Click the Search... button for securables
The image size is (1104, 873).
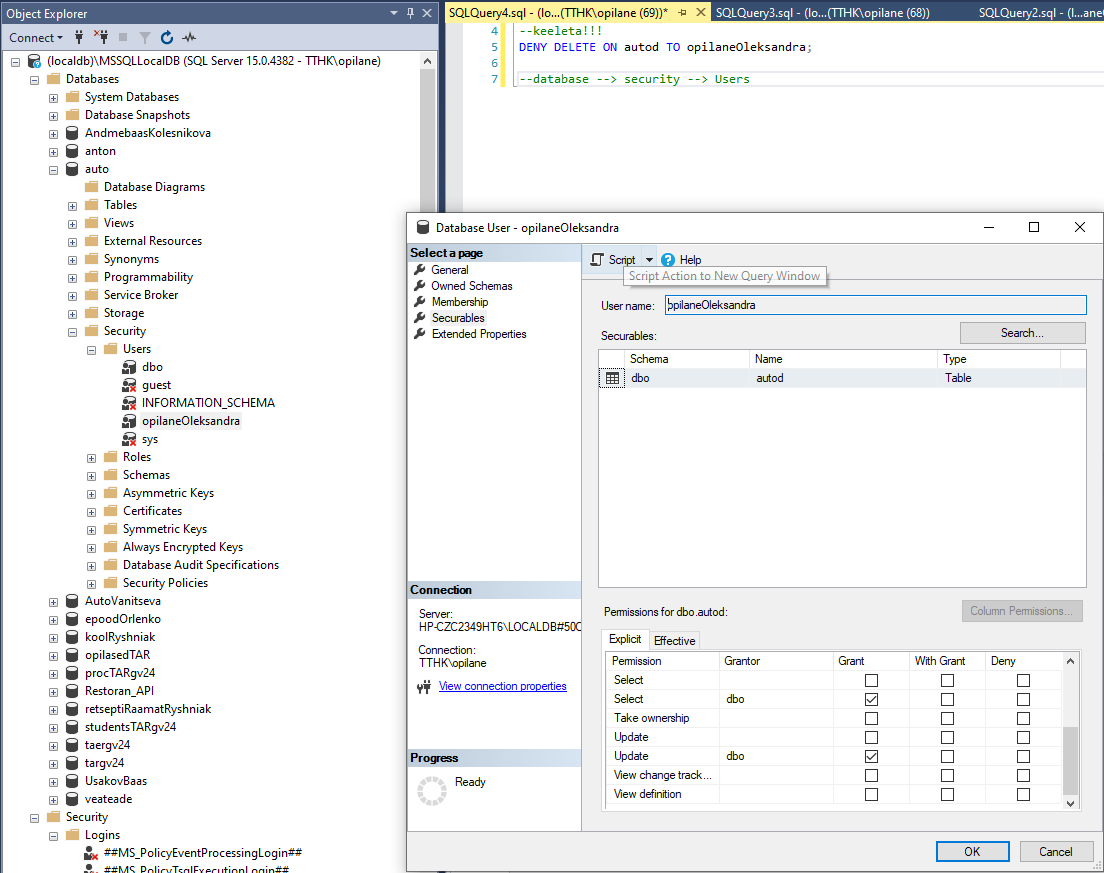tap(1022, 333)
